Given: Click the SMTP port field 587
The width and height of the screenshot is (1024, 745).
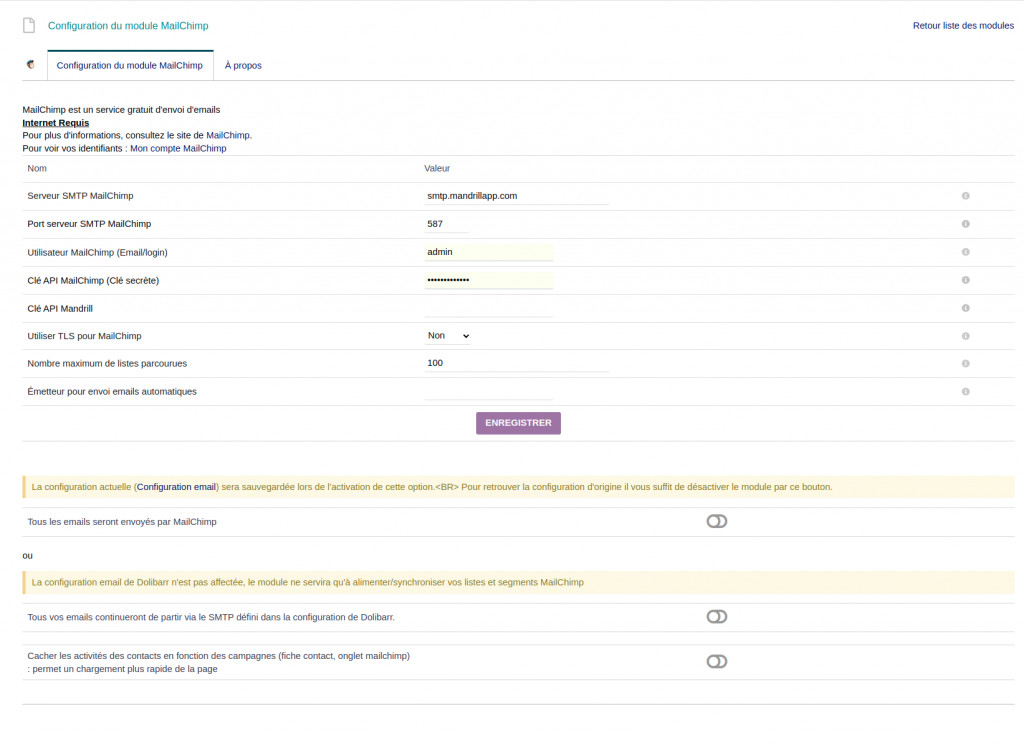Looking at the screenshot, I should (446, 224).
